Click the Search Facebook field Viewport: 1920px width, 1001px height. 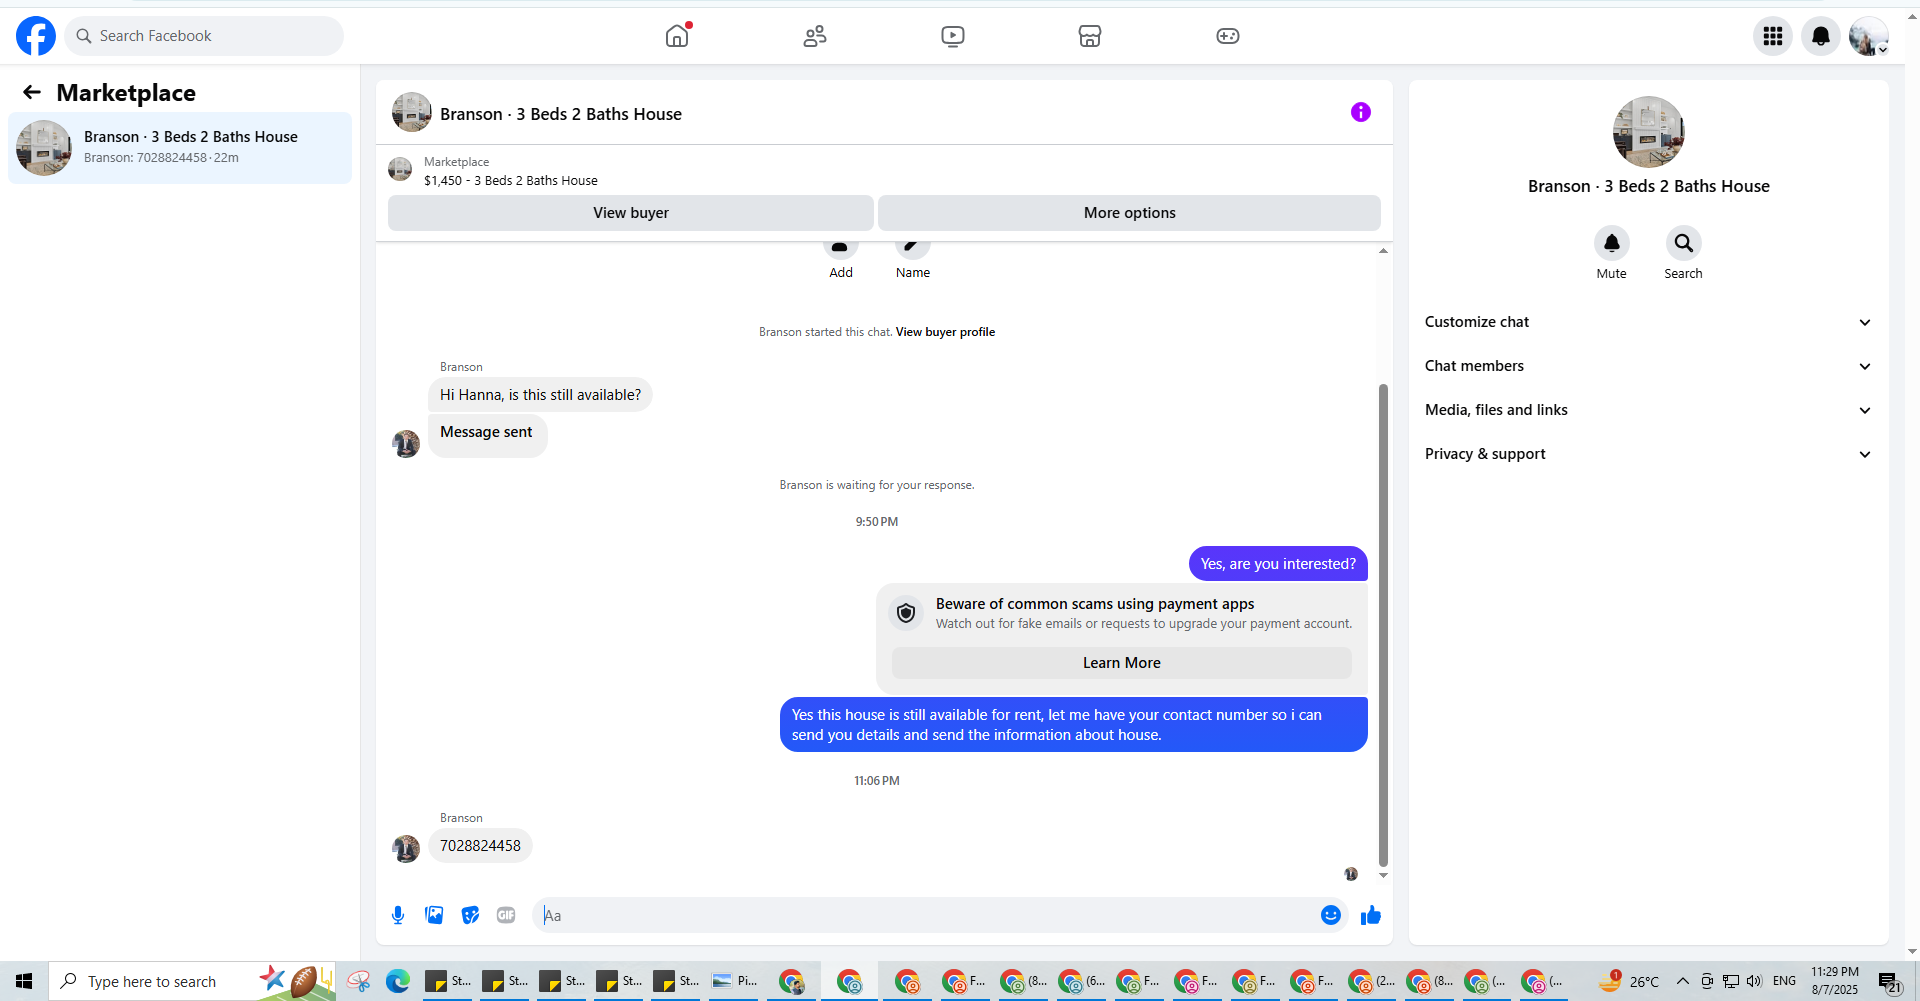[x=204, y=36]
